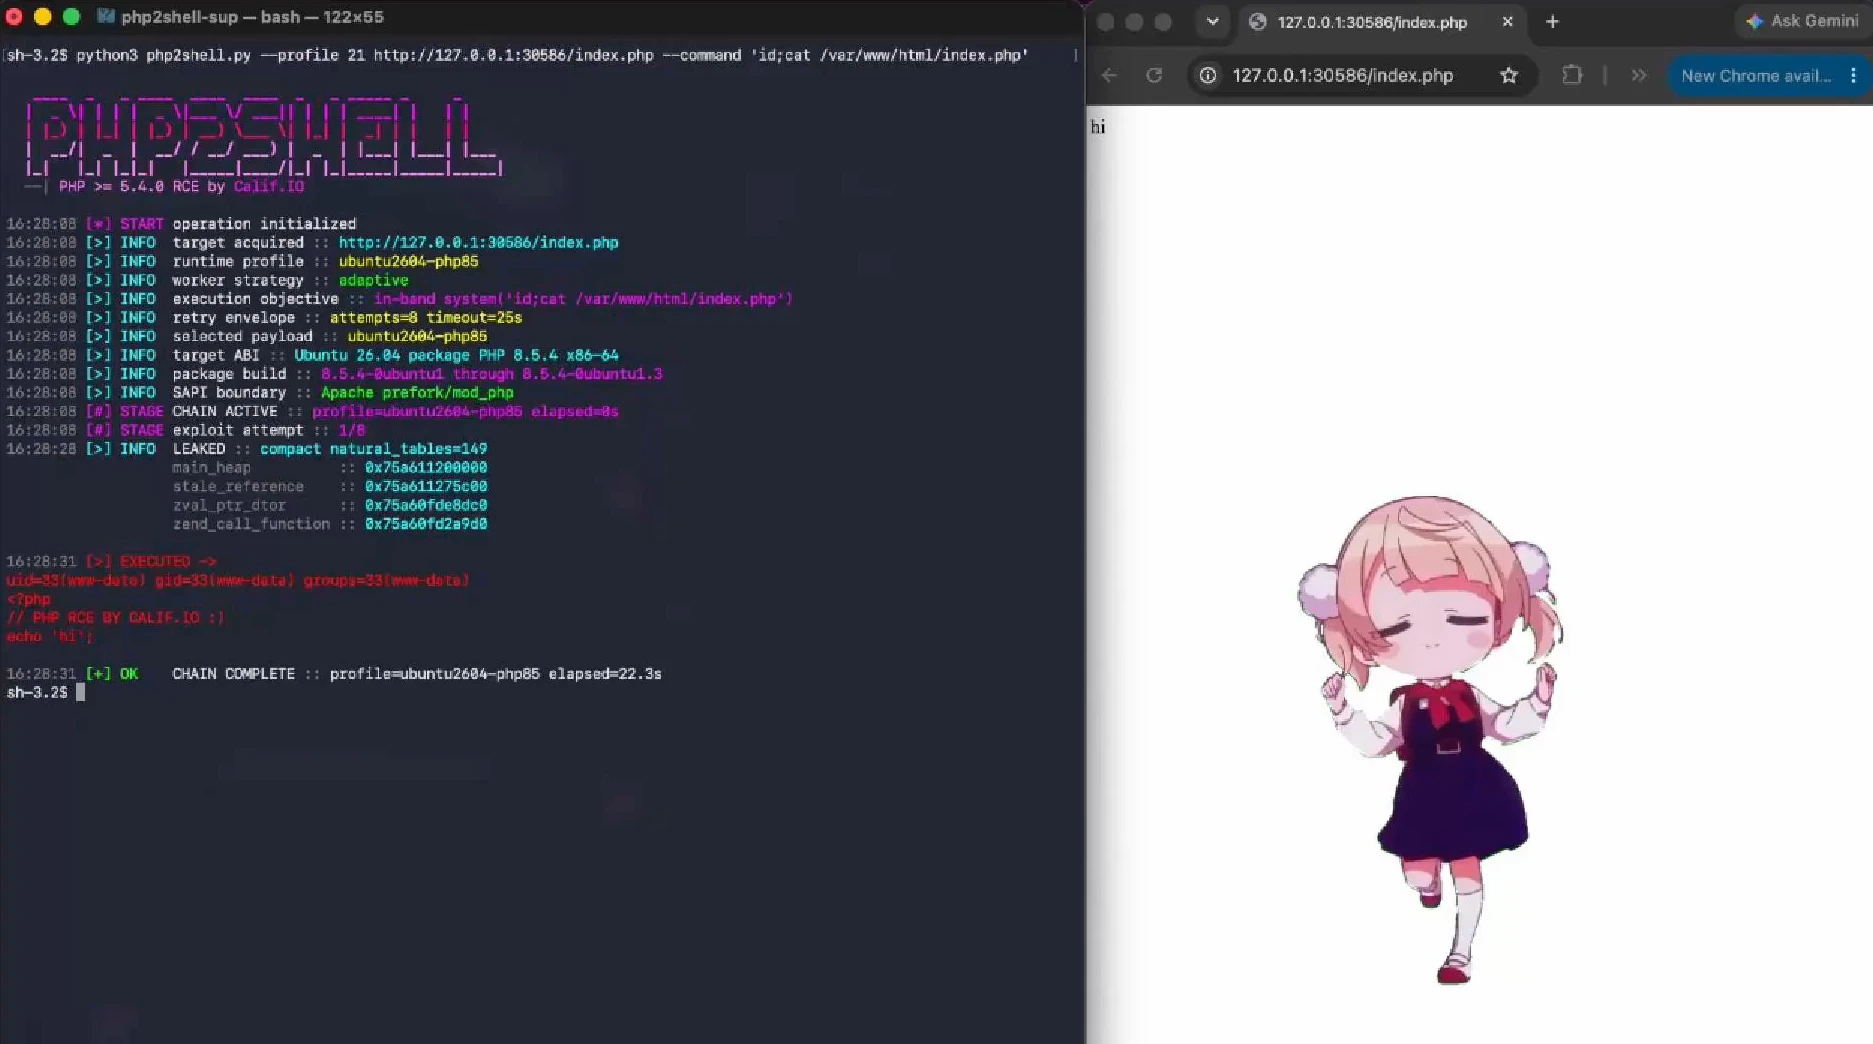Reload the Chrome page
Screen dimensions: 1873x1044
1154,75
